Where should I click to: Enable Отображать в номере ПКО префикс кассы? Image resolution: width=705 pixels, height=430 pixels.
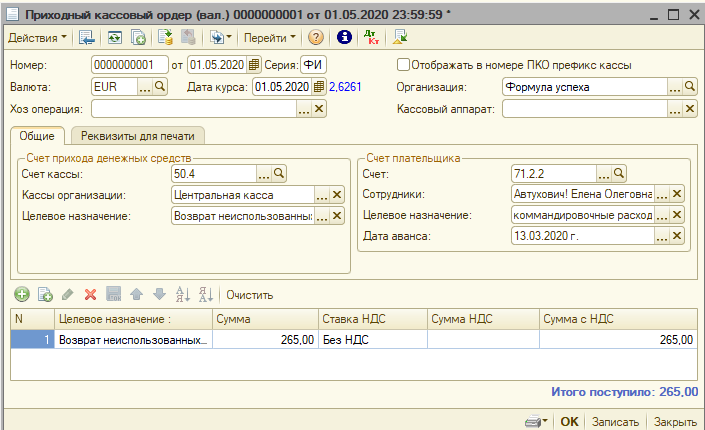[x=403, y=65]
